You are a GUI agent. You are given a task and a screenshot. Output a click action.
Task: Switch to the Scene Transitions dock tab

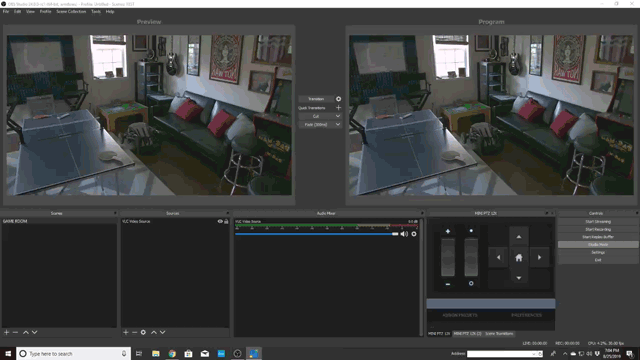click(x=499, y=333)
